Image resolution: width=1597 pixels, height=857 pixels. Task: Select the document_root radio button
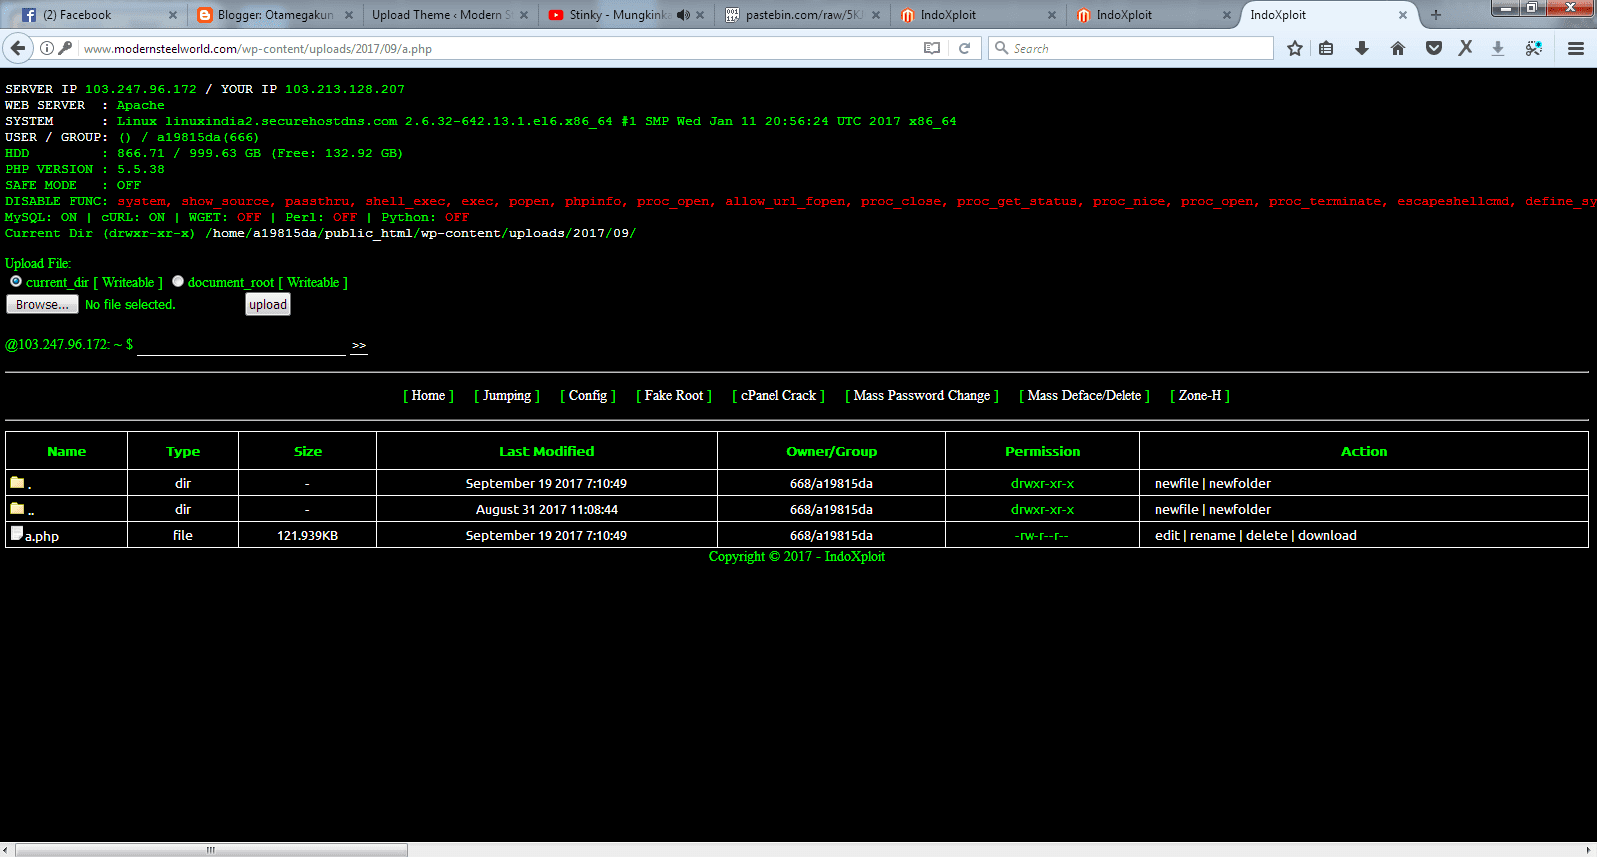point(178,281)
